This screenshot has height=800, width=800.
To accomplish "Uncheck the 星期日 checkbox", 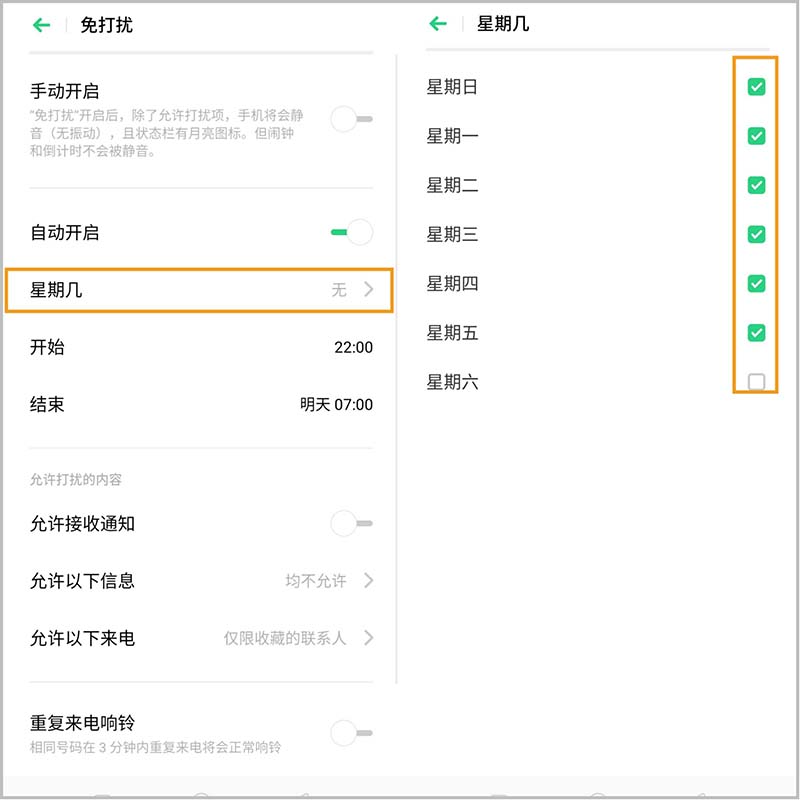I will pyautogui.click(x=756, y=87).
